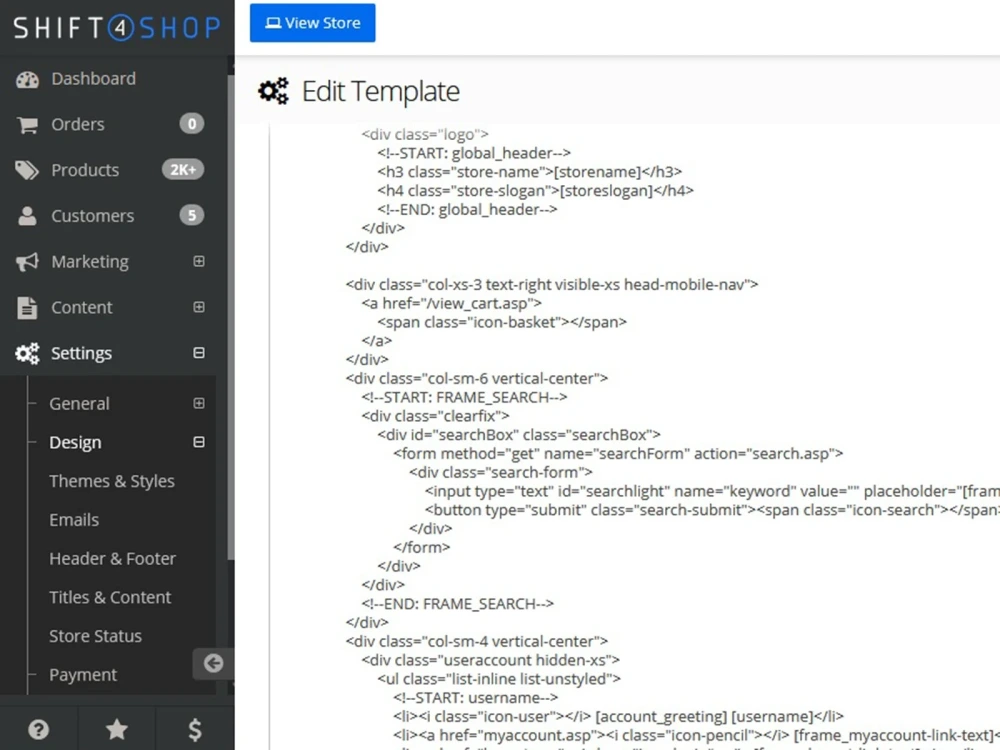Click the Edit Template heading

pyautogui.click(x=380, y=91)
